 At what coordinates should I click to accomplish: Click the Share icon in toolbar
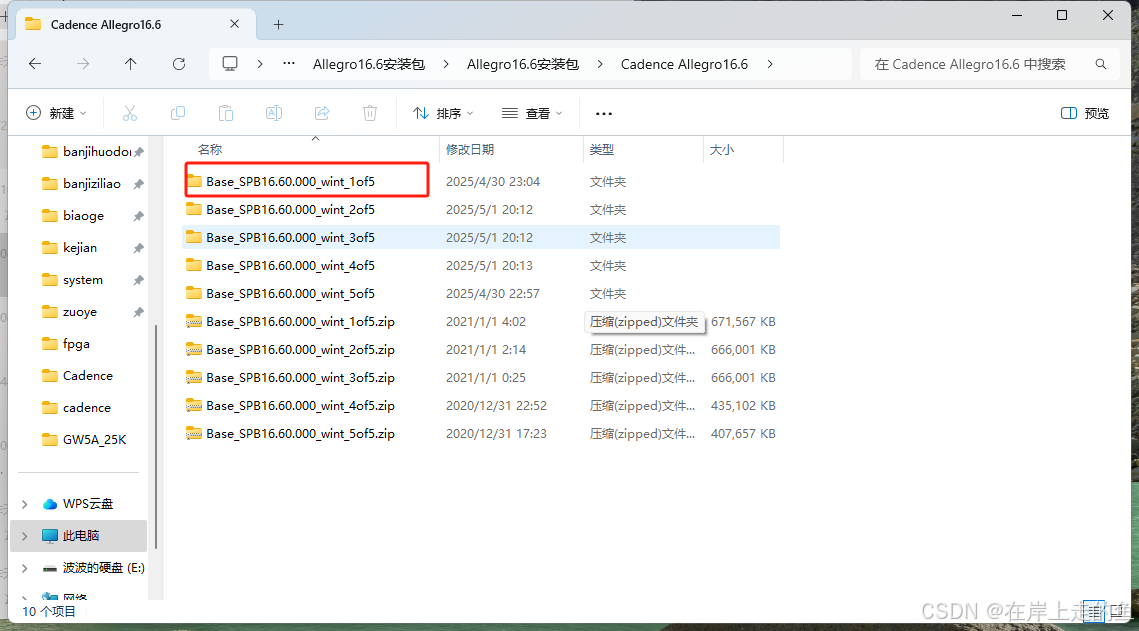coord(322,113)
